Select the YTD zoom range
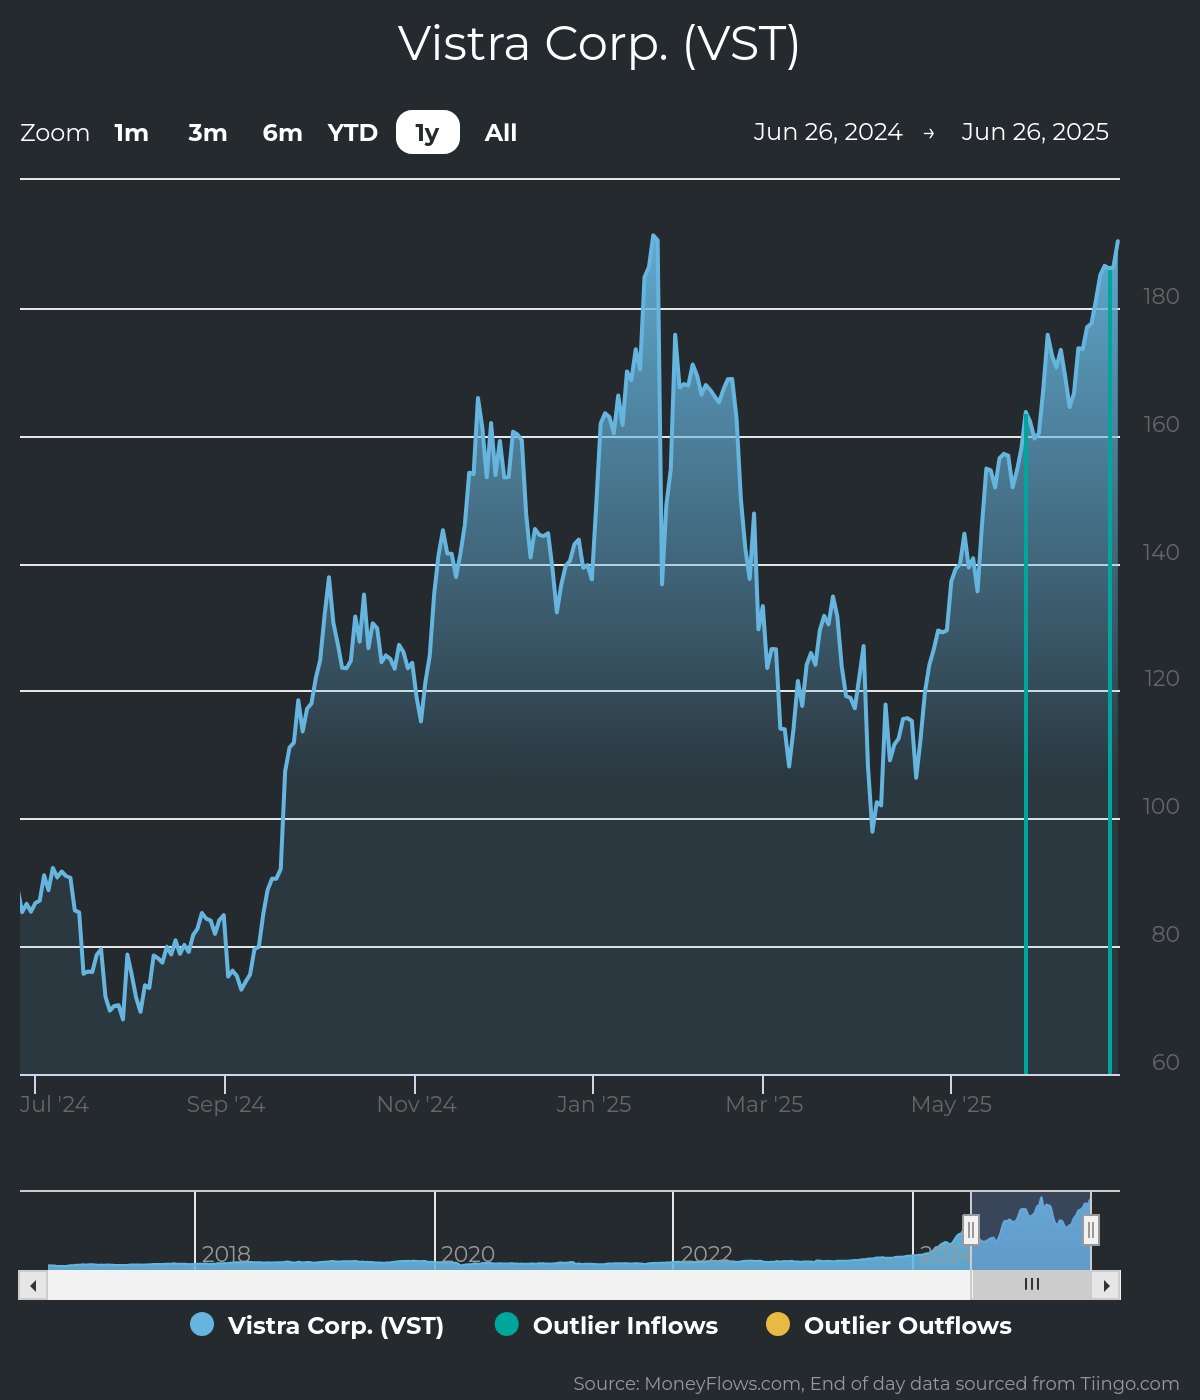The height and width of the screenshot is (1400, 1200). click(x=353, y=133)
